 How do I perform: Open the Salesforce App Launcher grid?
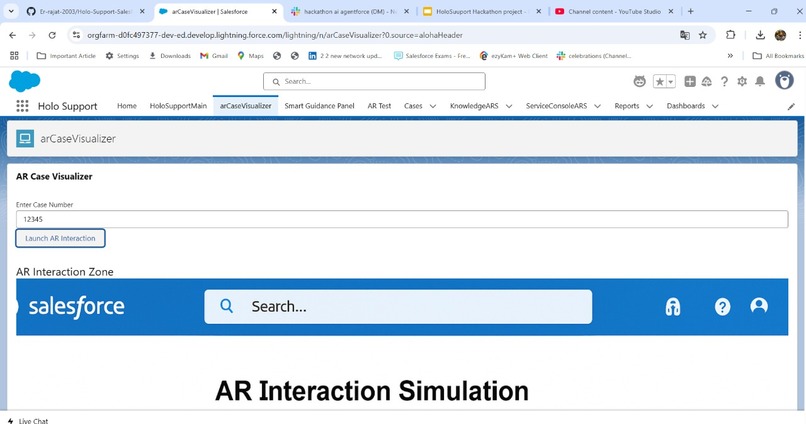click(x=22, y=106)
